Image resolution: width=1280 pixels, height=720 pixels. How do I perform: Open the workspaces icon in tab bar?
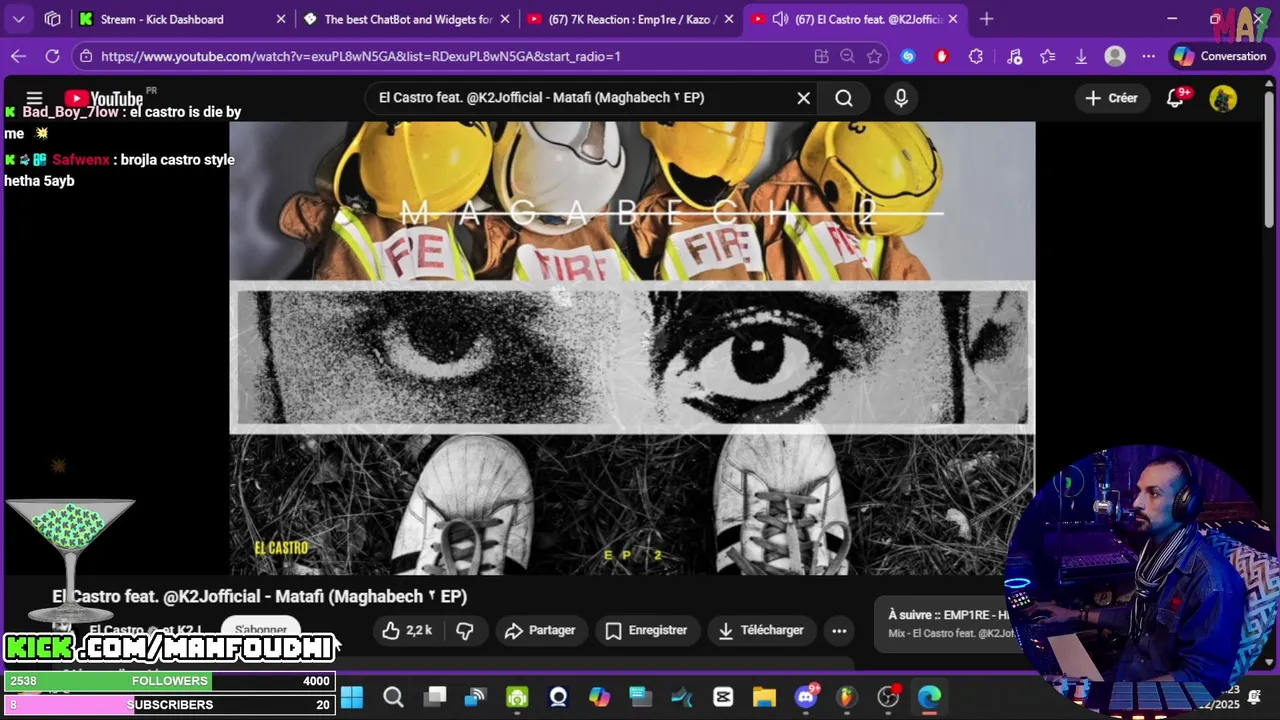point(53,19)
